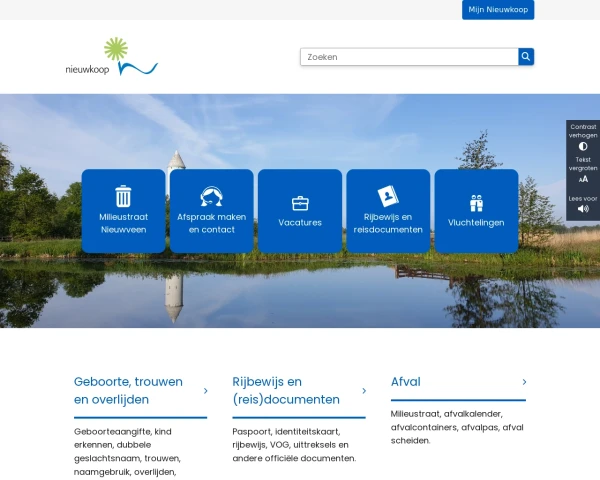Open the Vacatures tile label
Image resolution: width=600 pixels, height=480 pixels.
(300, 222)
